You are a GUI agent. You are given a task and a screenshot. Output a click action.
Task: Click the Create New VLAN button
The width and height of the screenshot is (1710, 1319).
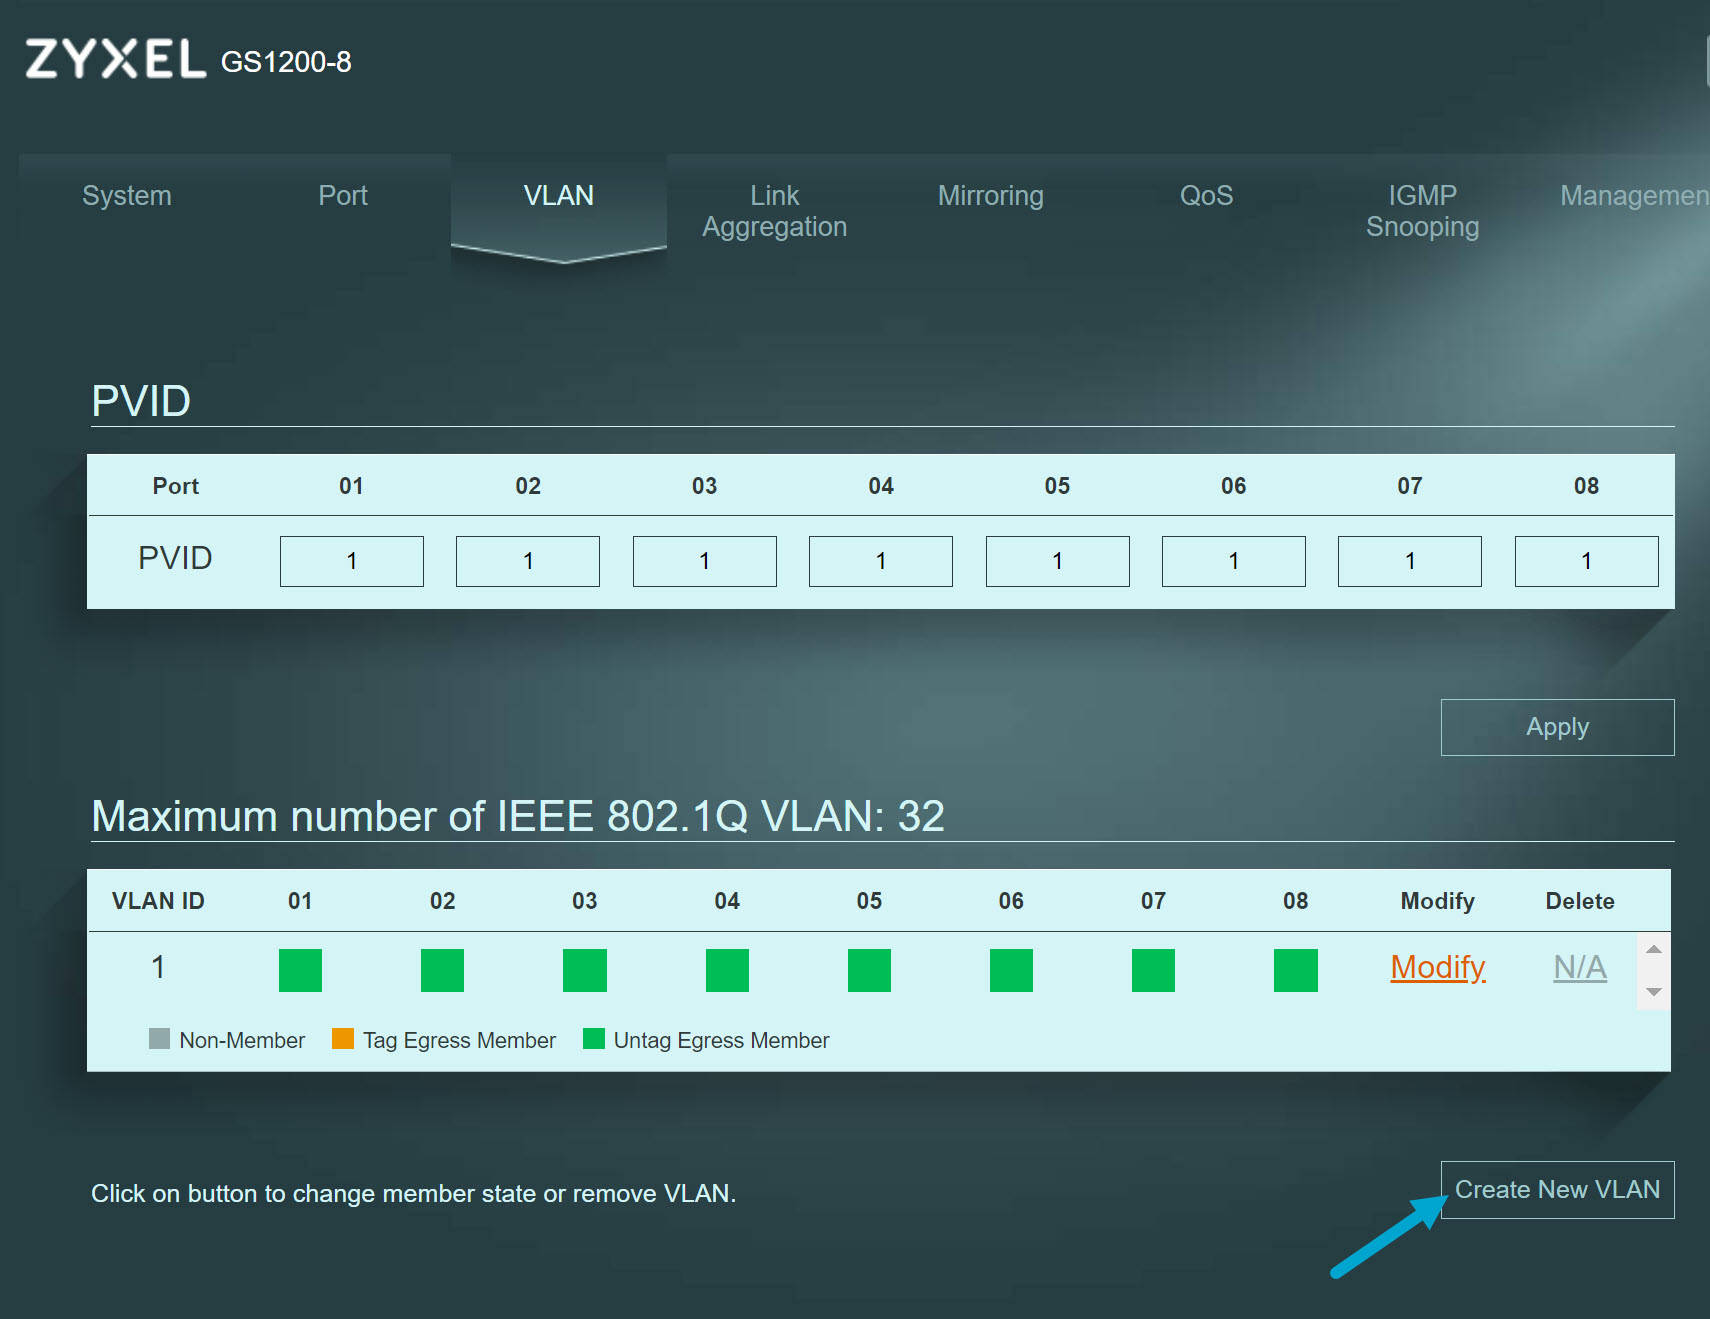1557,1189
